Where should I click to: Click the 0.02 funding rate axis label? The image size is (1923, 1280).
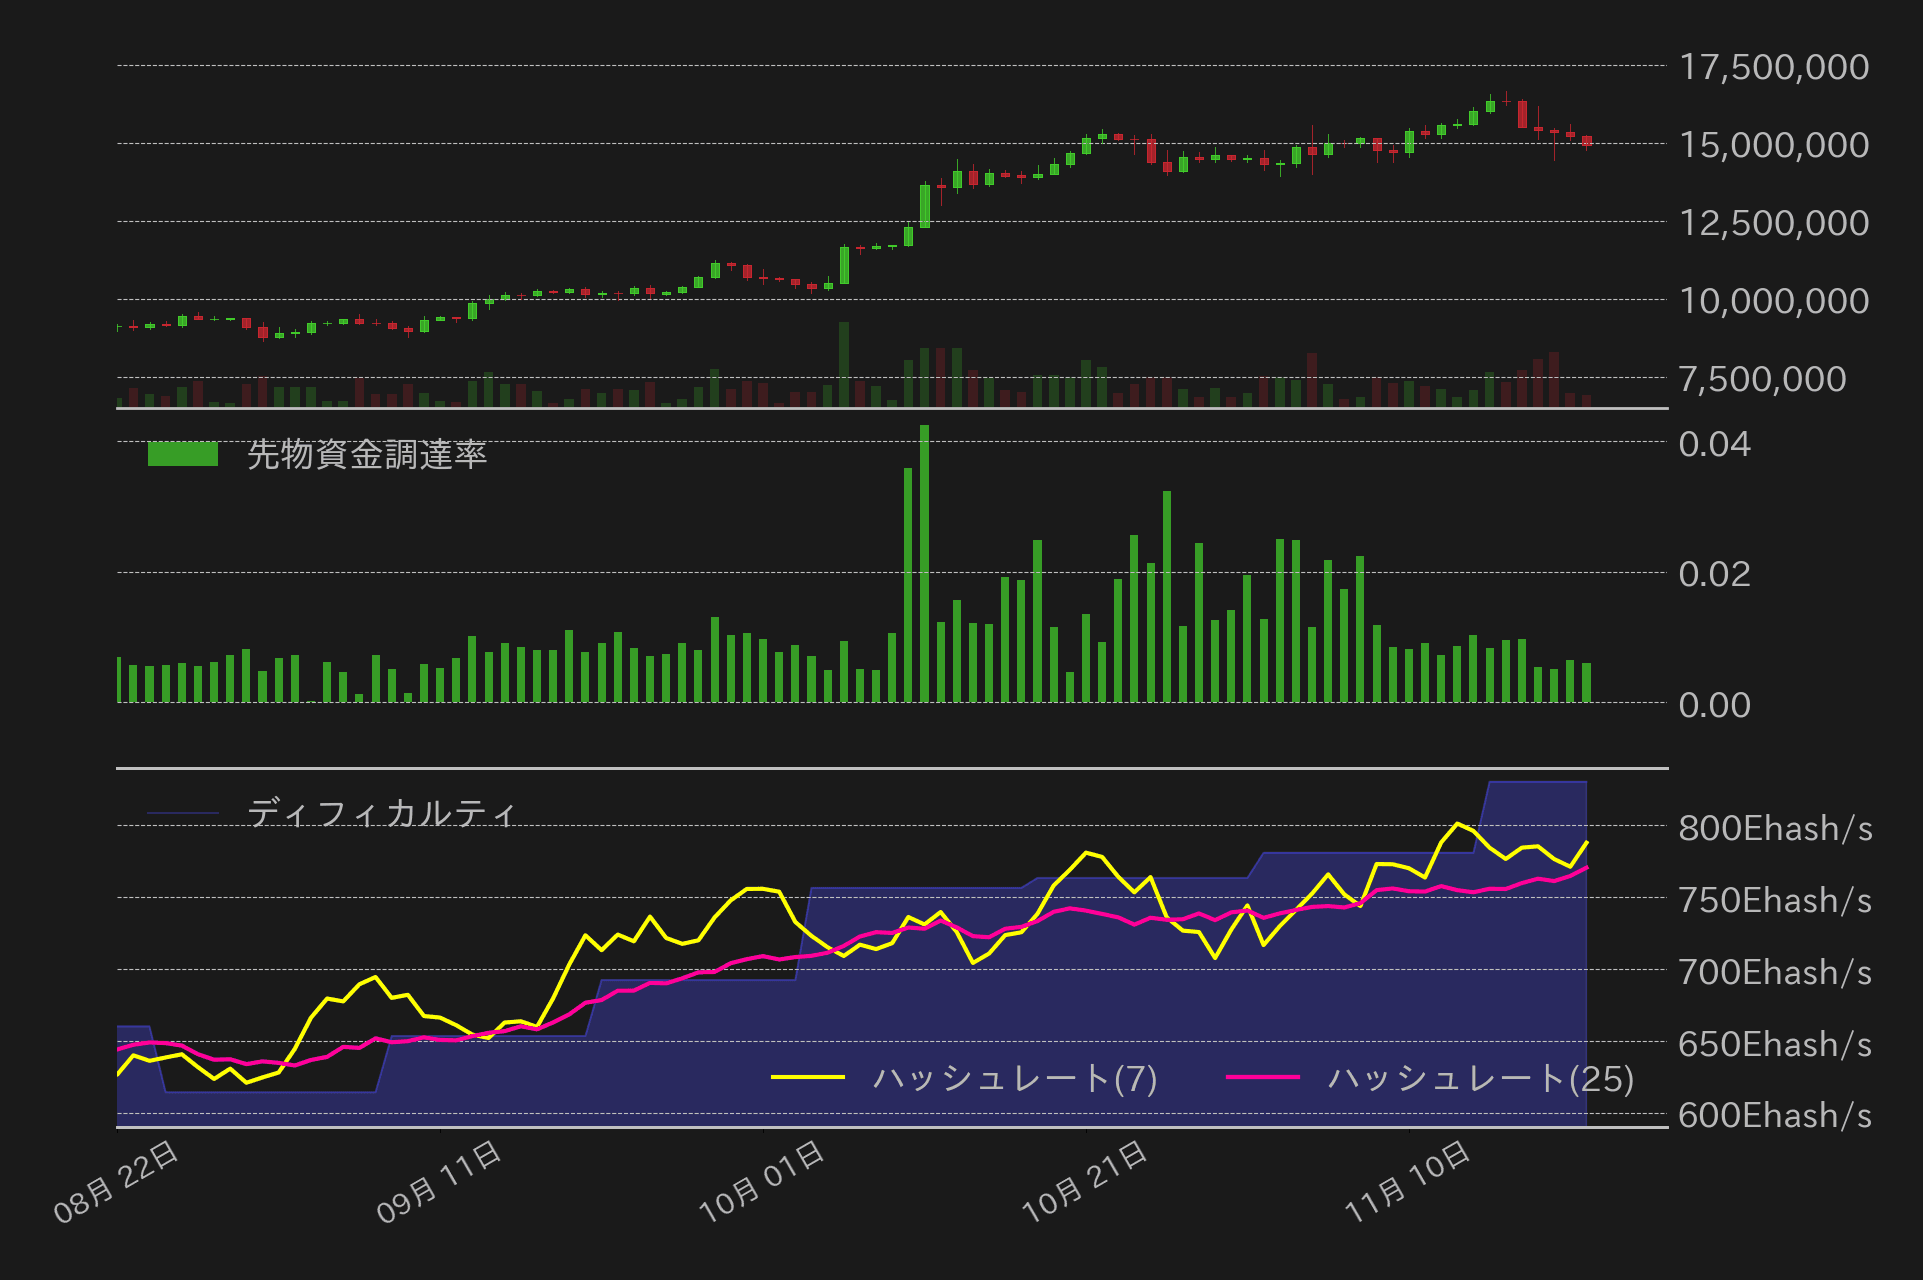[1714, 574]
